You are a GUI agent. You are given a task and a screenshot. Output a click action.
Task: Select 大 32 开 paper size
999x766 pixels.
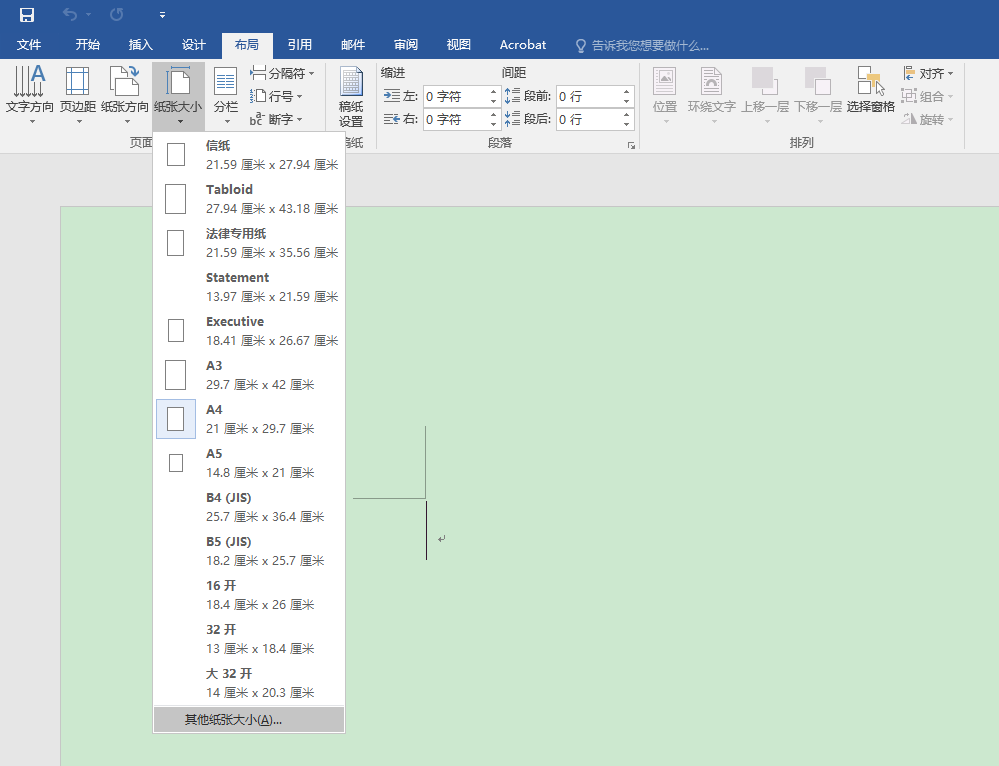coord(249,683)
